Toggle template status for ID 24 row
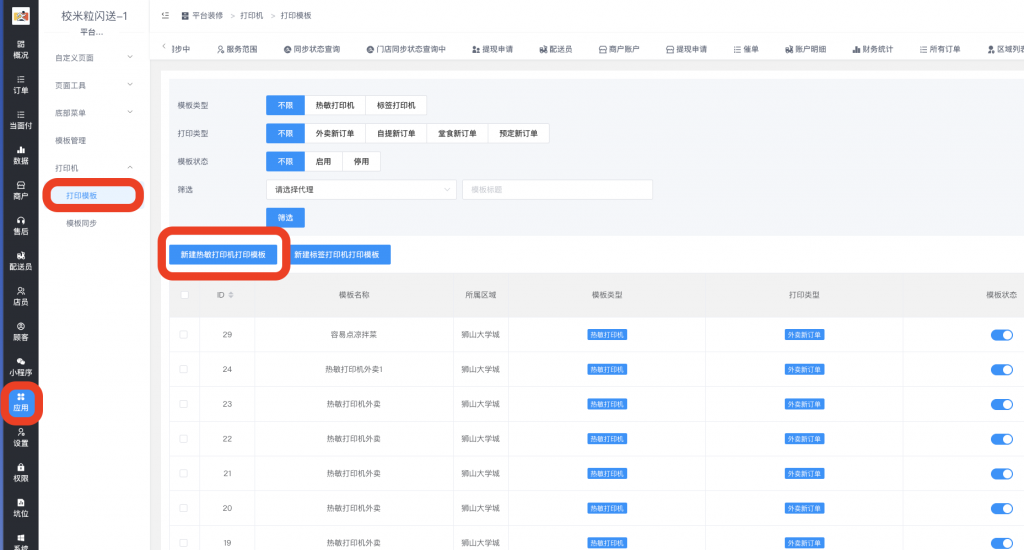The image size is (1024, 550). (1001, 370)
